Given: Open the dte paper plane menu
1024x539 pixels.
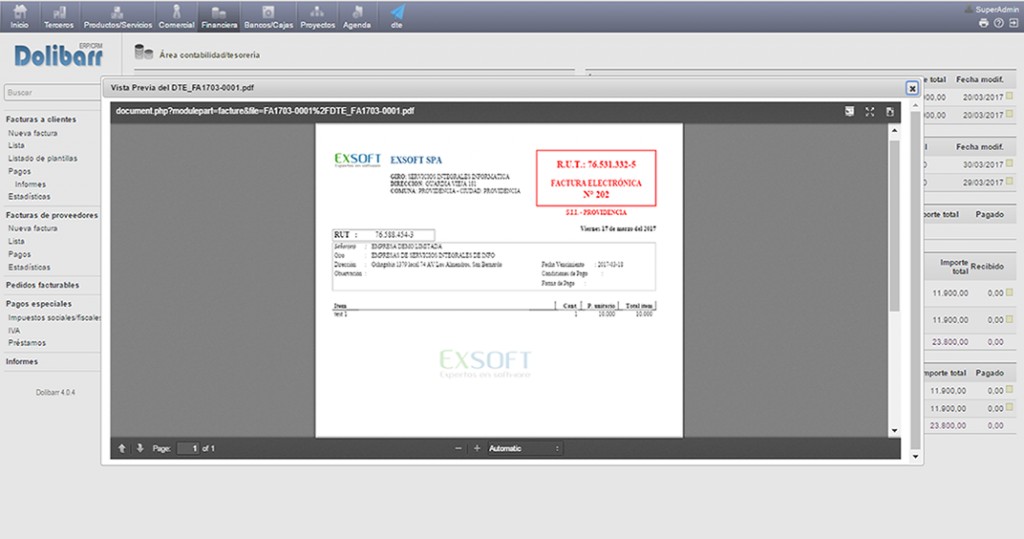Looking at the screenshot, I should [396, 16].
